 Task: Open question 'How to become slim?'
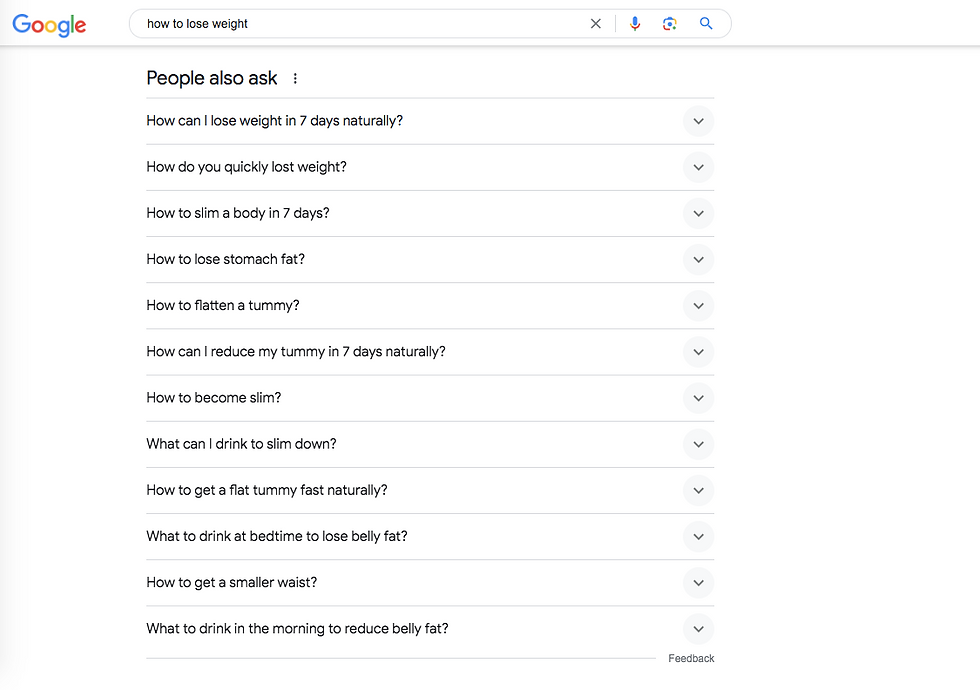214,398
